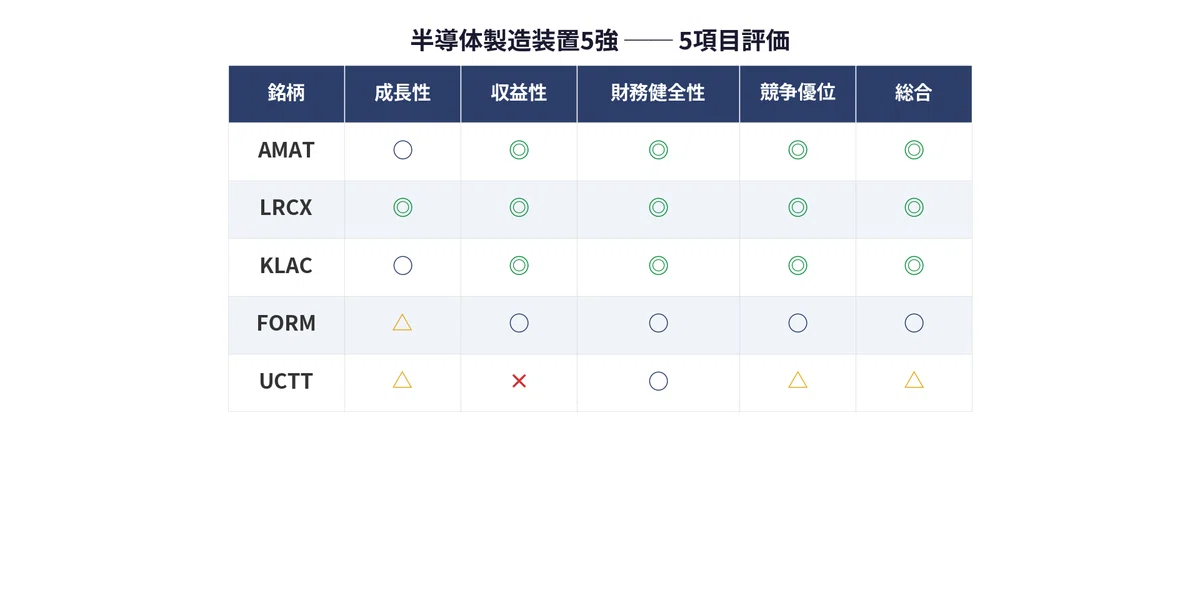Click LRCX's double-circle 財務健全性 icon
1200x615 pixels.
pyautogui.click(x=658, y=208)
